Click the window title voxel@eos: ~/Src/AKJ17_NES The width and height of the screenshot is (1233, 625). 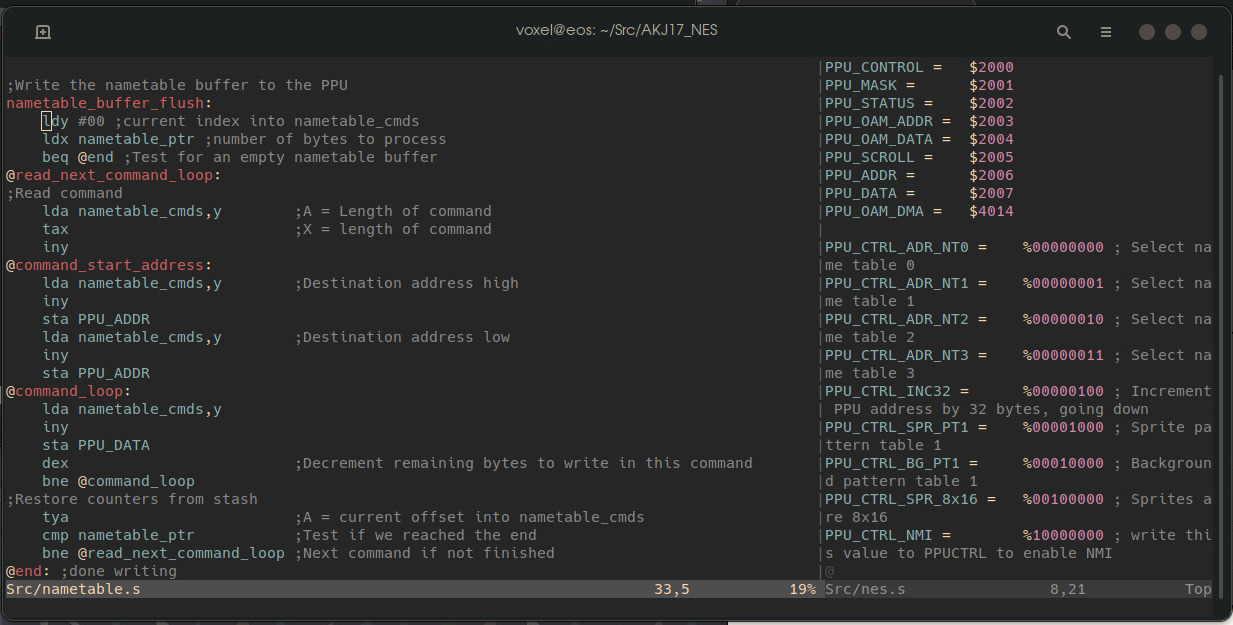[616, 30]
